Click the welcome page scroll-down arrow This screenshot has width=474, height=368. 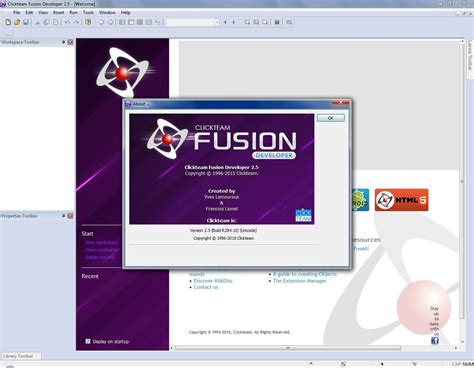point(462,342)
